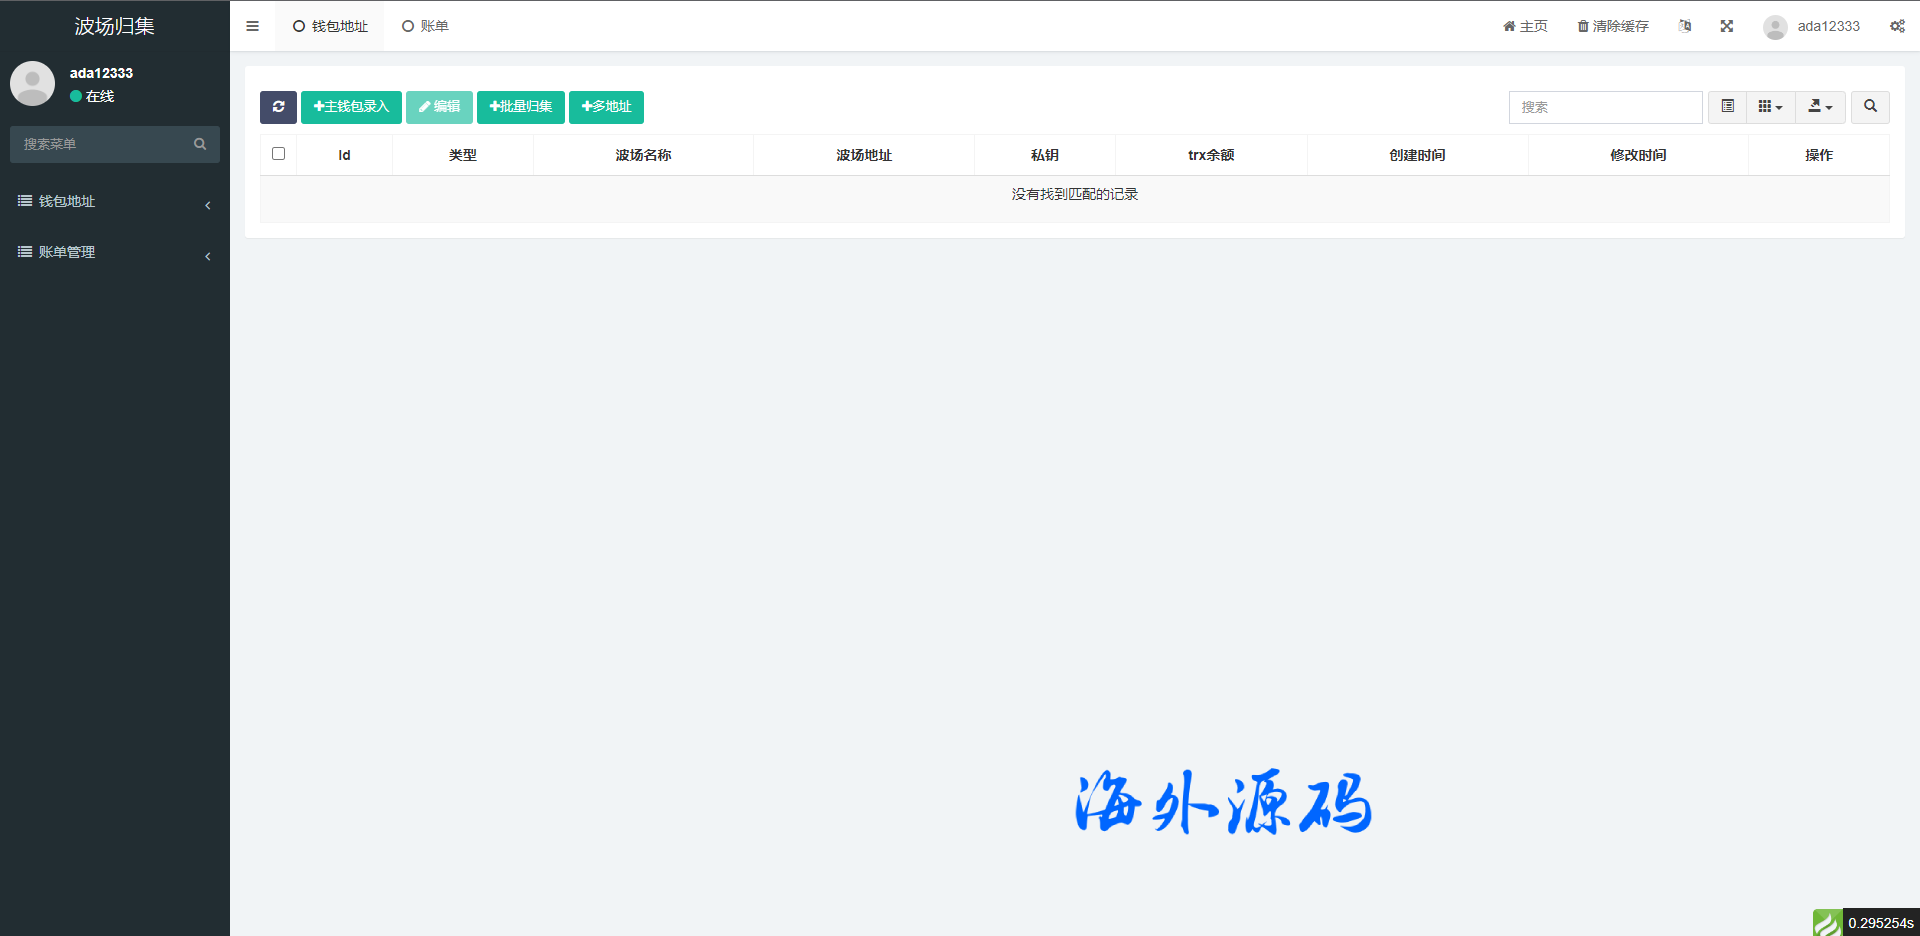1920x936 pixels.
Task: Toggle the sidebar hamburger menu icon
Action: 252,26
